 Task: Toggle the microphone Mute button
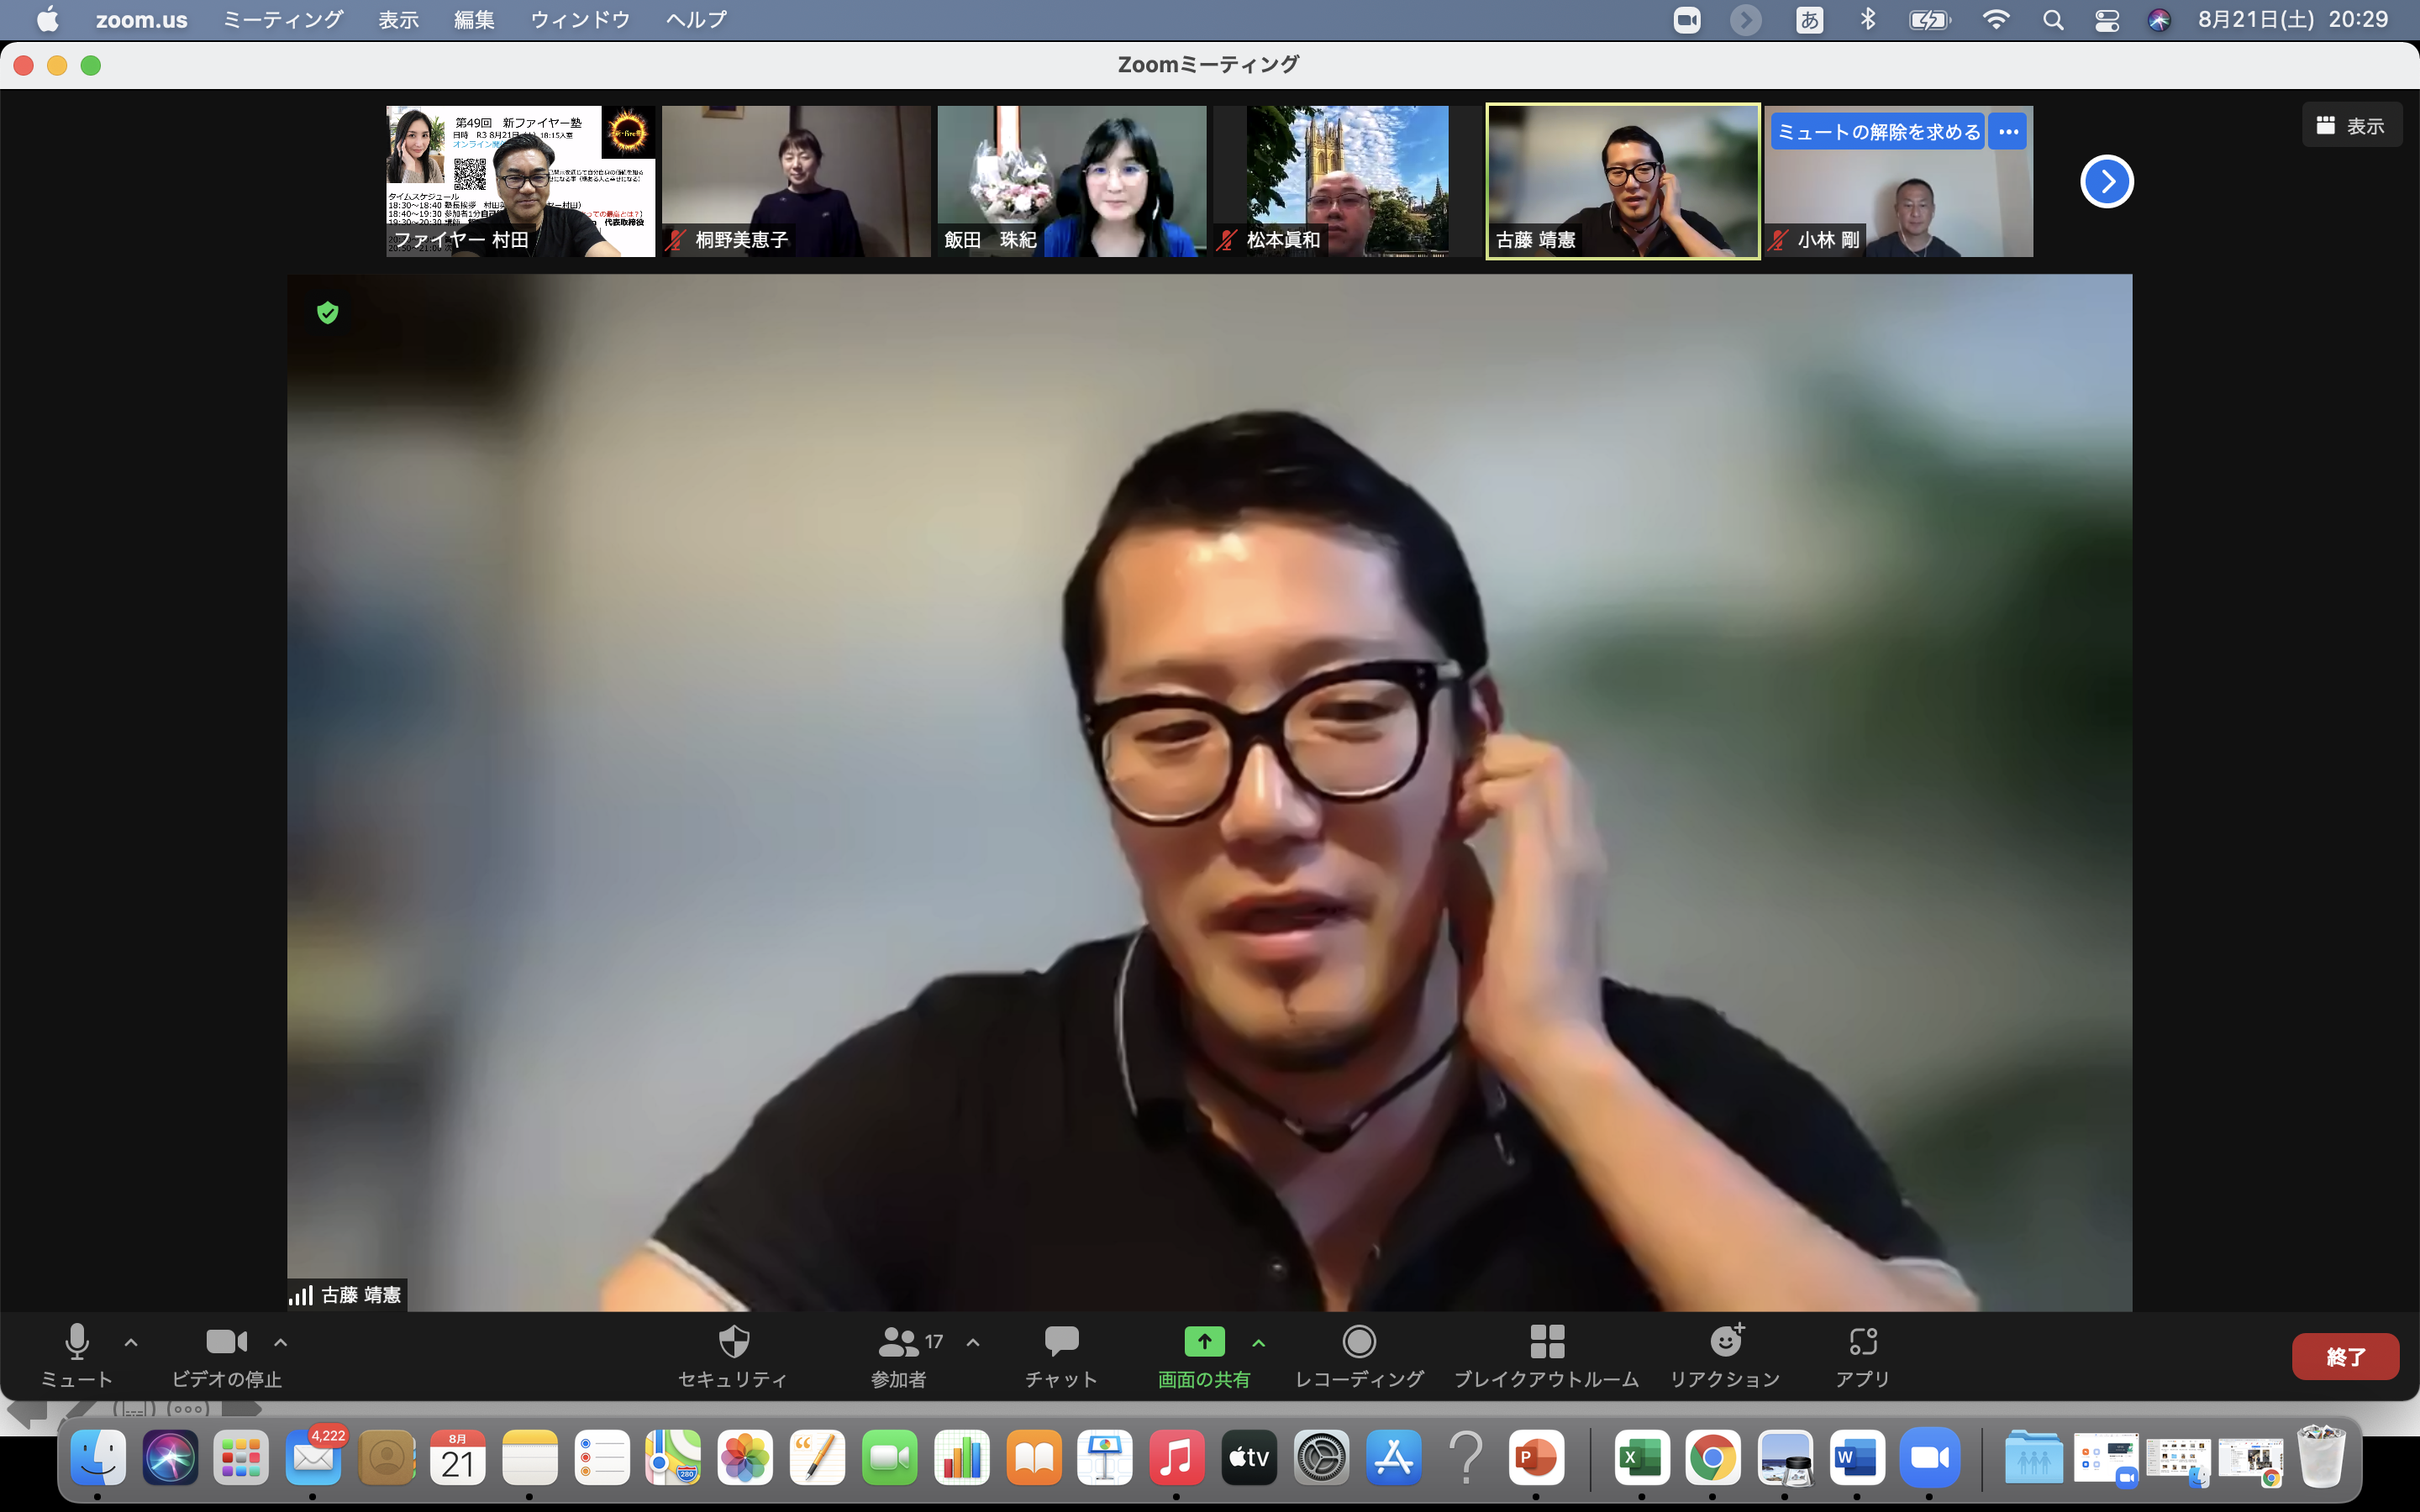(77, 1342)
